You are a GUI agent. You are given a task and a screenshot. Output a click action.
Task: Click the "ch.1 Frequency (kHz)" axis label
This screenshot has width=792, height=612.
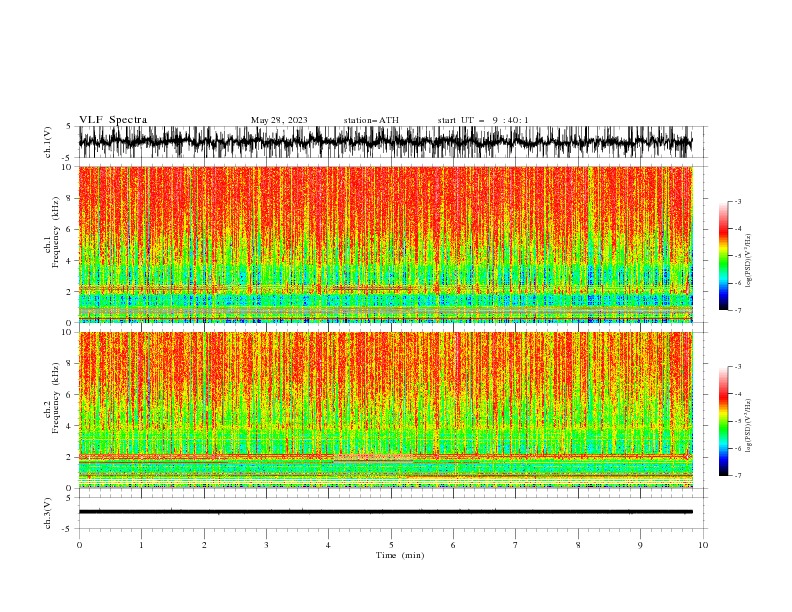(52, 233)
